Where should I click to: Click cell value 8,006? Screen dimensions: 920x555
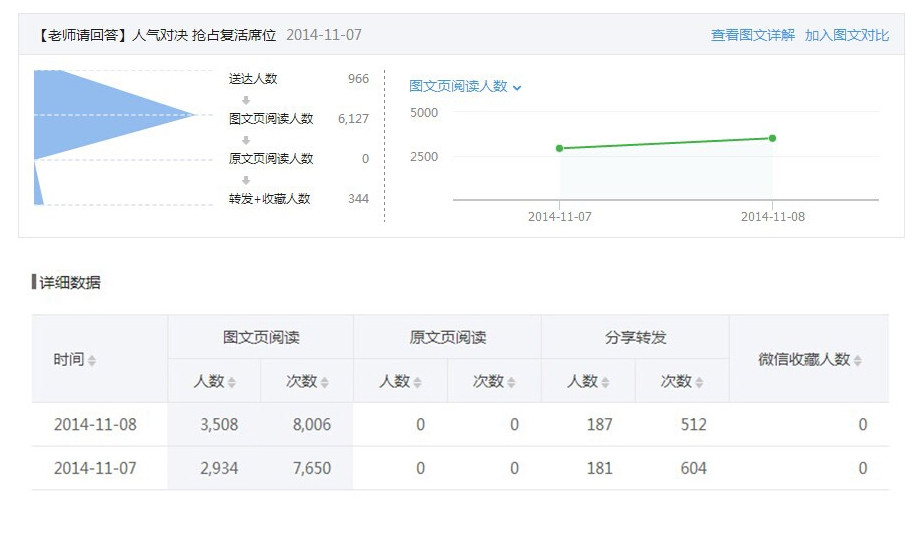point(312,424)
